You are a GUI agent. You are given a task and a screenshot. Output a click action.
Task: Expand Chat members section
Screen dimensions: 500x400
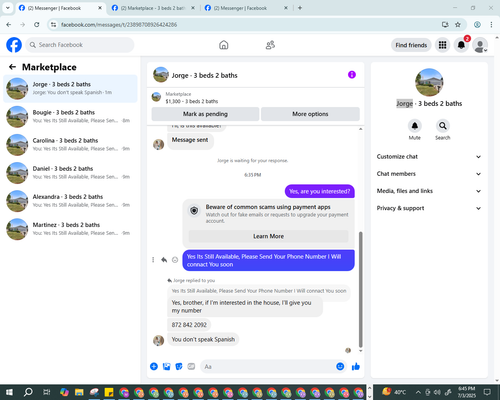coord(429,174)
